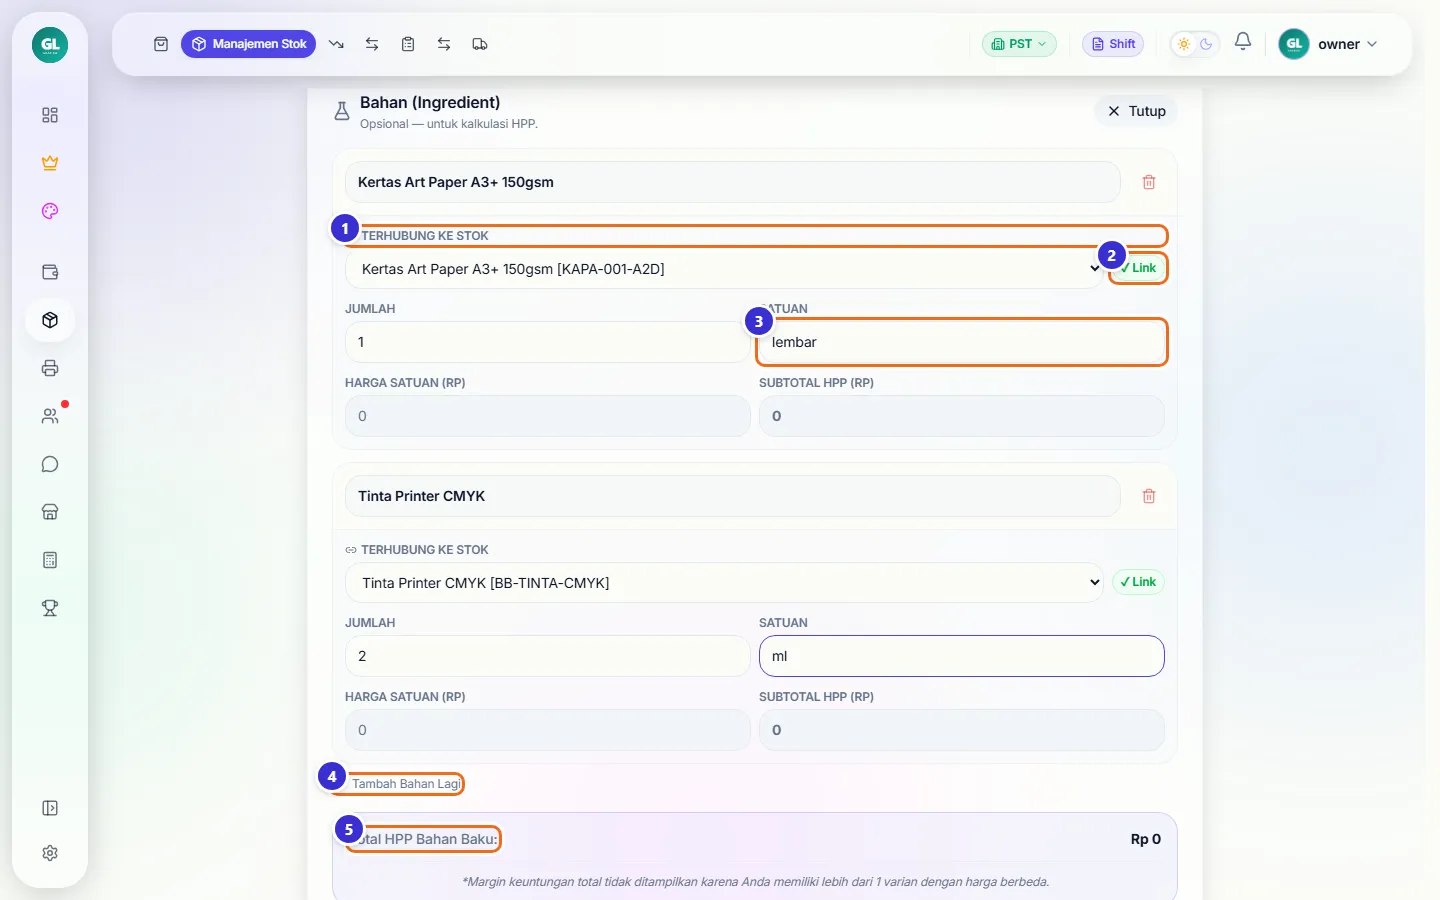1440x900 pixels.
Task: Open the printer icon in sidebar
Action: tap(50, 368)
